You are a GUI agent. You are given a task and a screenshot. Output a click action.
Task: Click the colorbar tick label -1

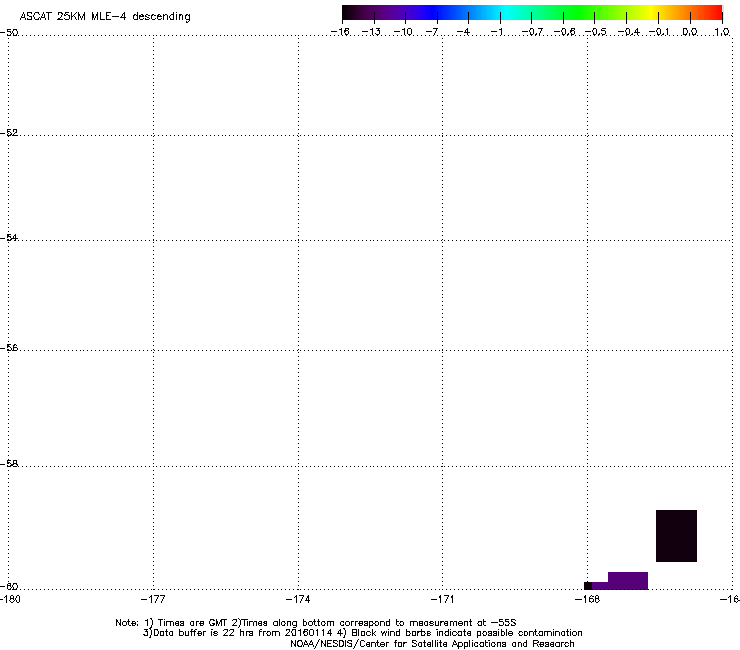[496, 32]
